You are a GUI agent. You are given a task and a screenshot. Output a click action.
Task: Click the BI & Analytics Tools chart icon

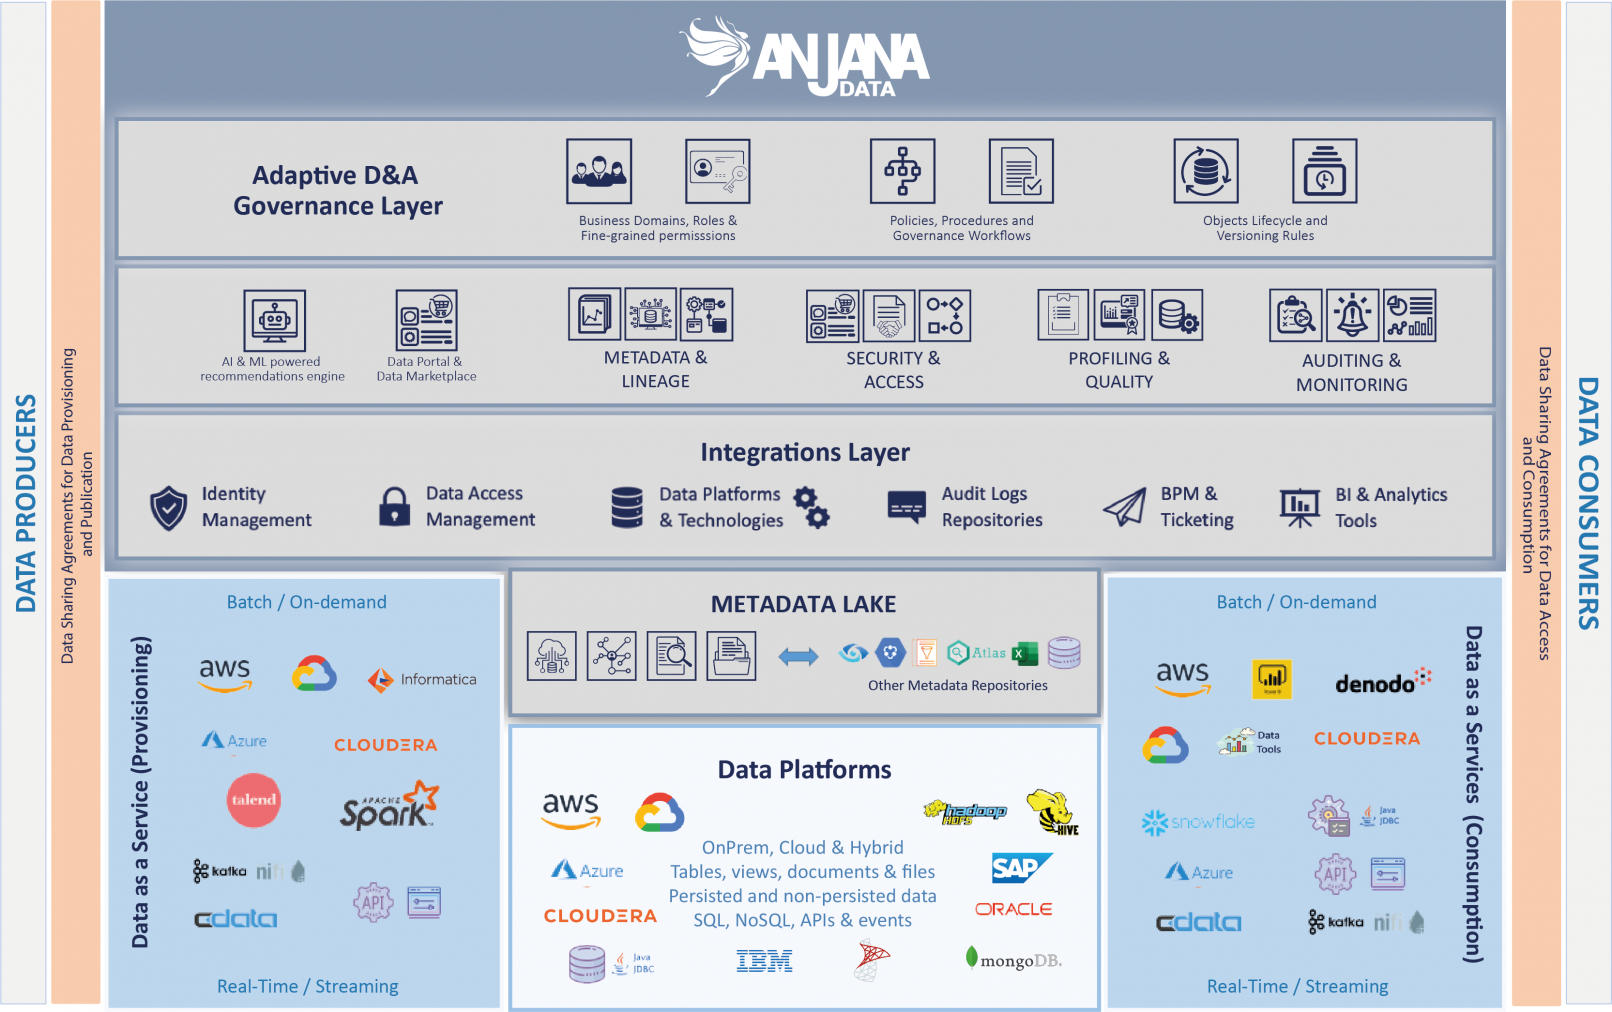(1299, 507)
